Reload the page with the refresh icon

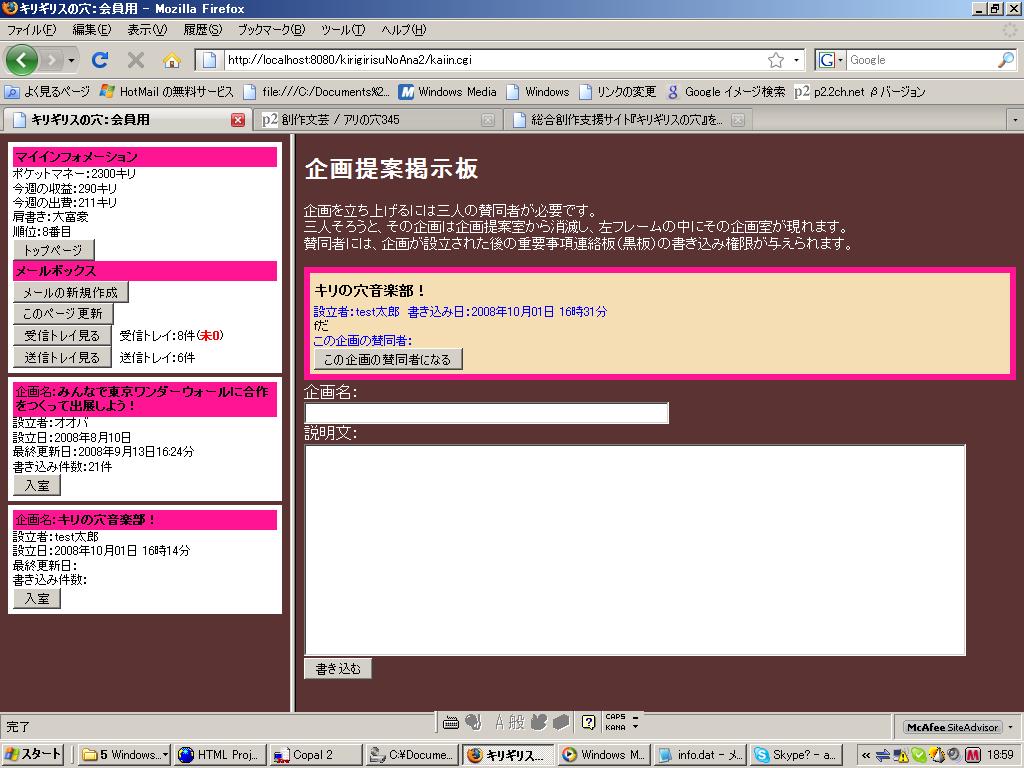tap(100, 60)
